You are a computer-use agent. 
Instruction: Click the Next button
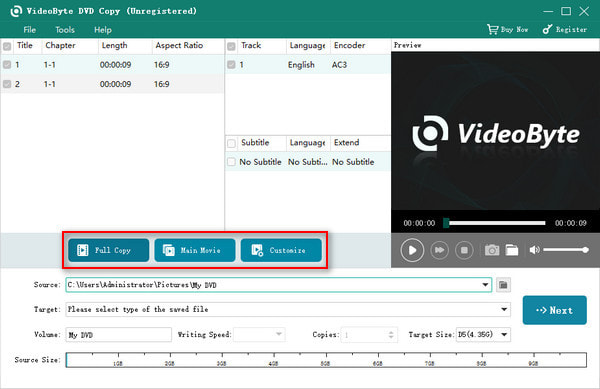[x=554, y=310]
